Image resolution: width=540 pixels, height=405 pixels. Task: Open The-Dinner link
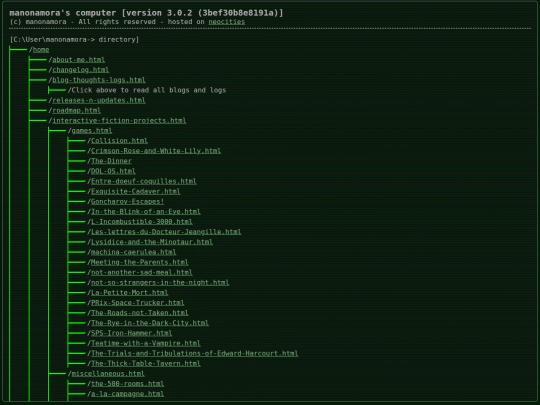[x=111, y=161]
